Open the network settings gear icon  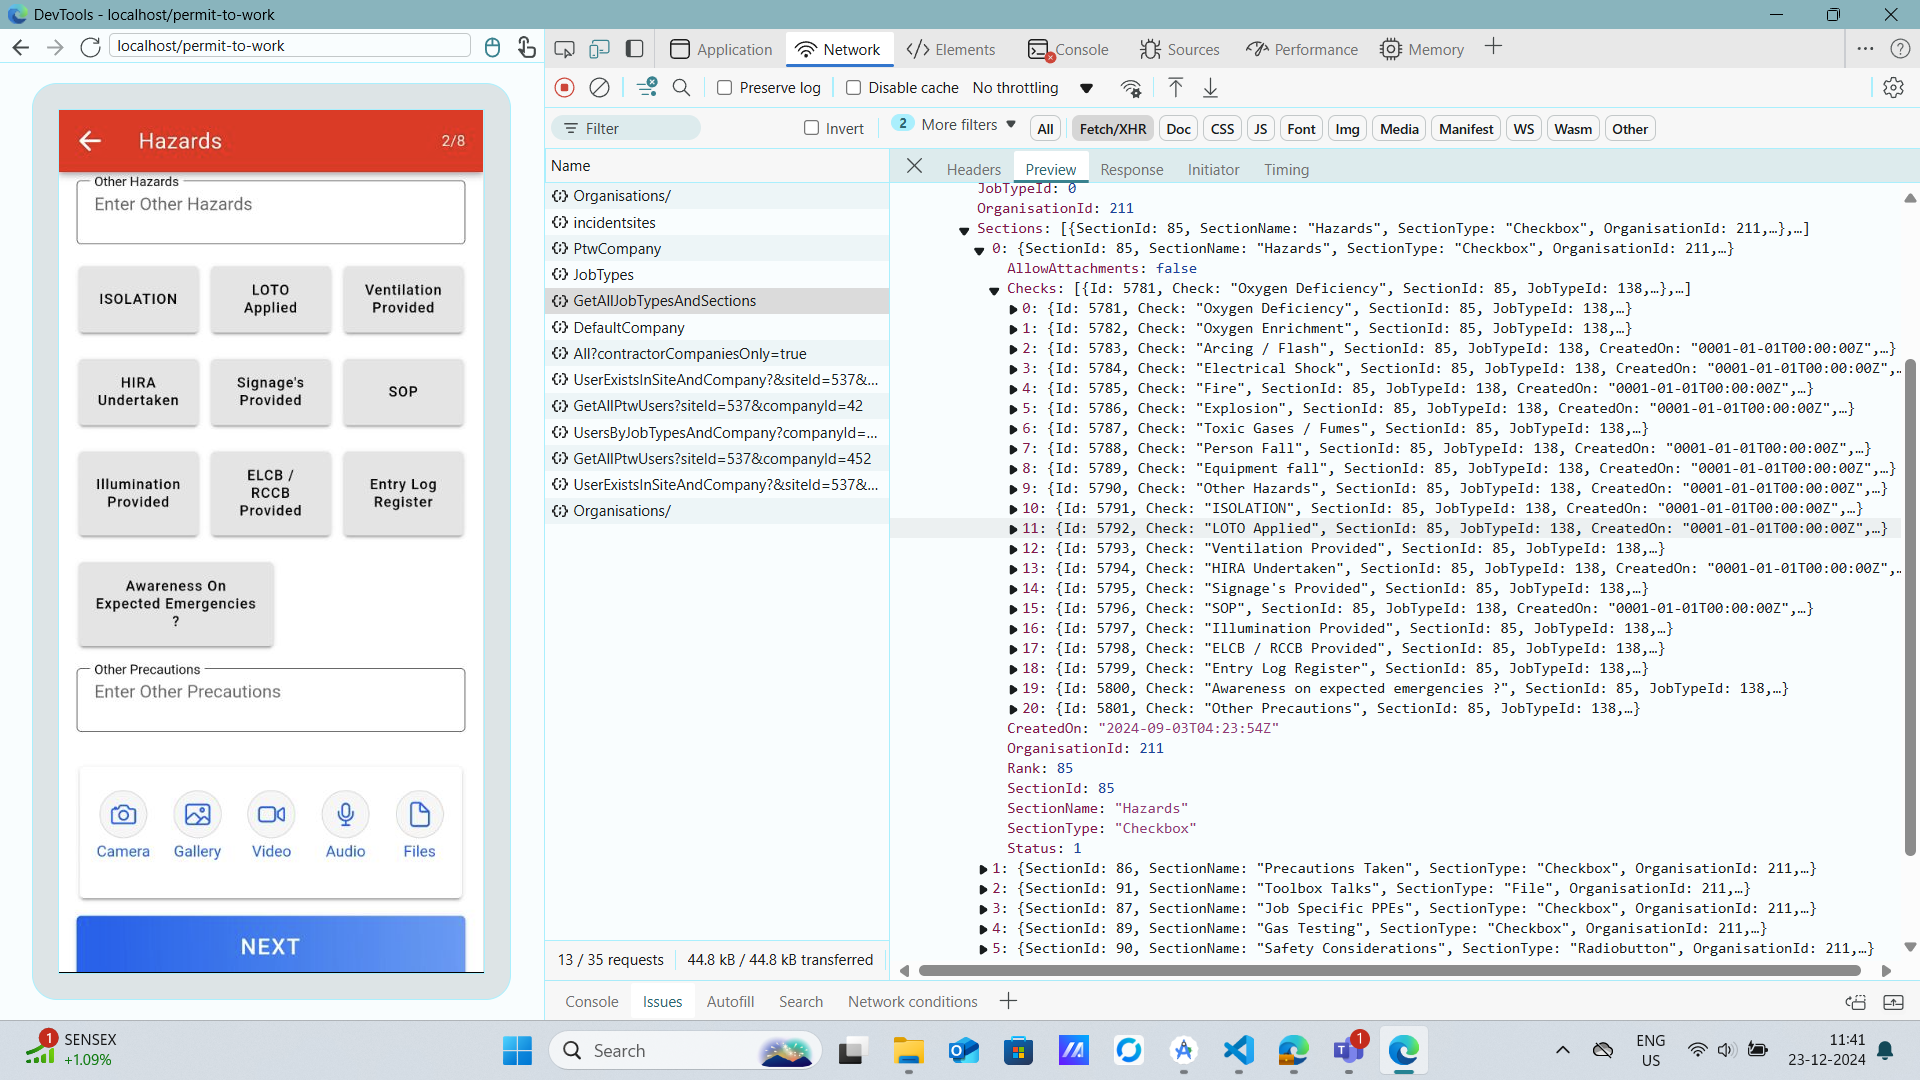click(x=1893, y=88)
